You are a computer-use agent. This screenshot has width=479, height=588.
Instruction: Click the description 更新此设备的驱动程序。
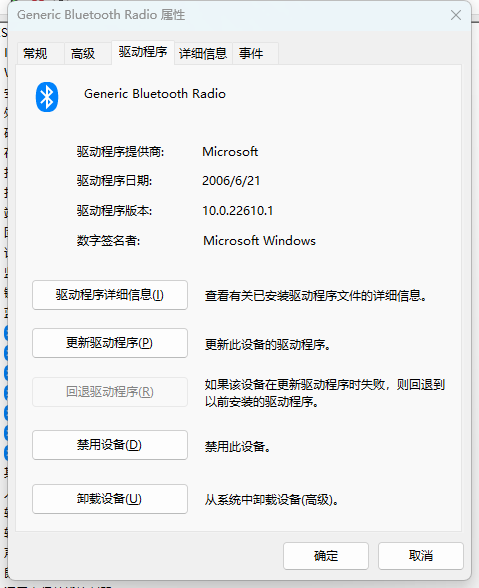[x=267, y=344]
